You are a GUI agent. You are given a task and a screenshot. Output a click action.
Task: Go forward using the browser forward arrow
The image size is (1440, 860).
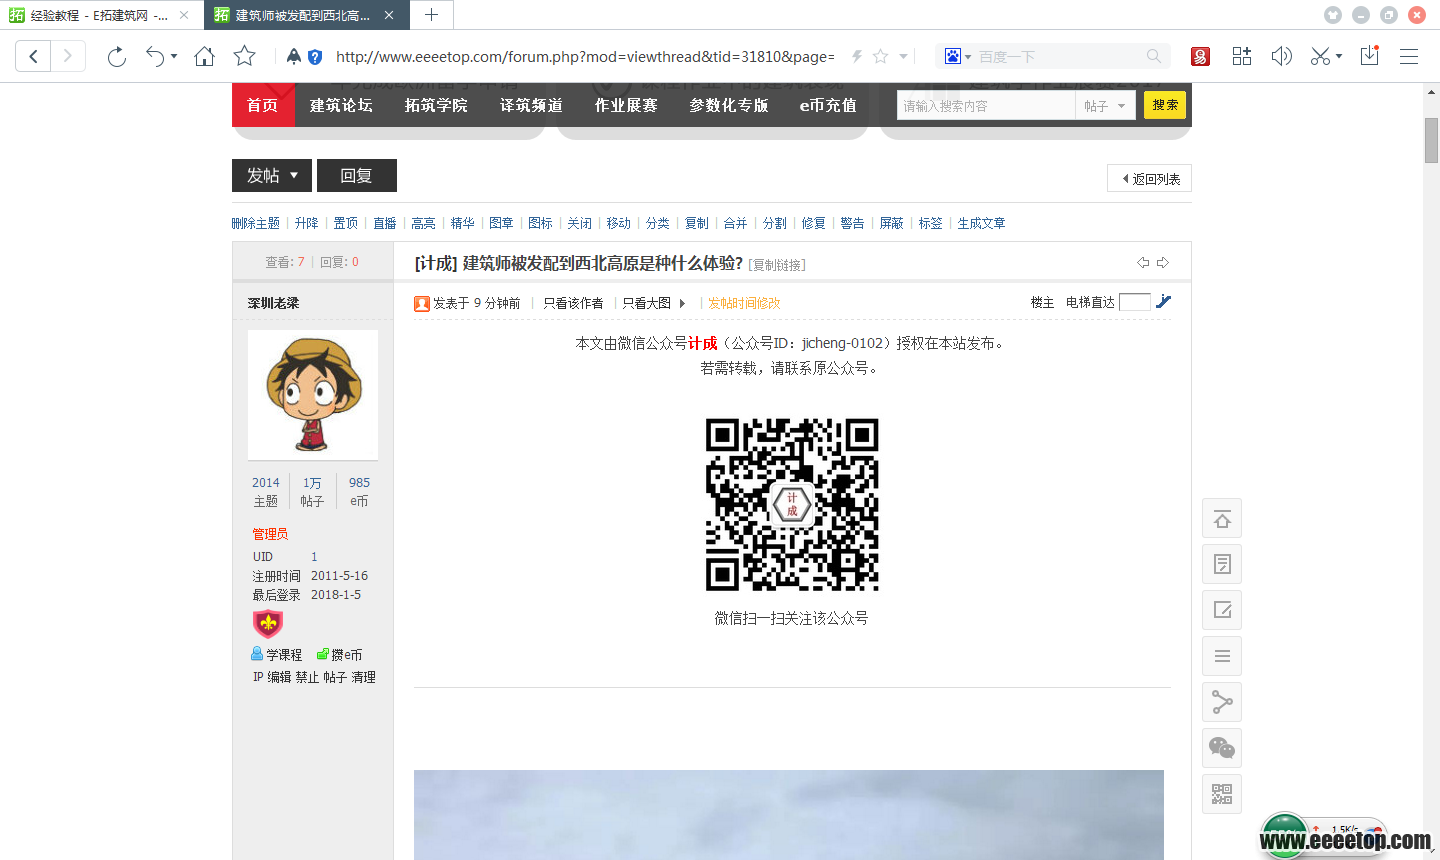[67, 56]
